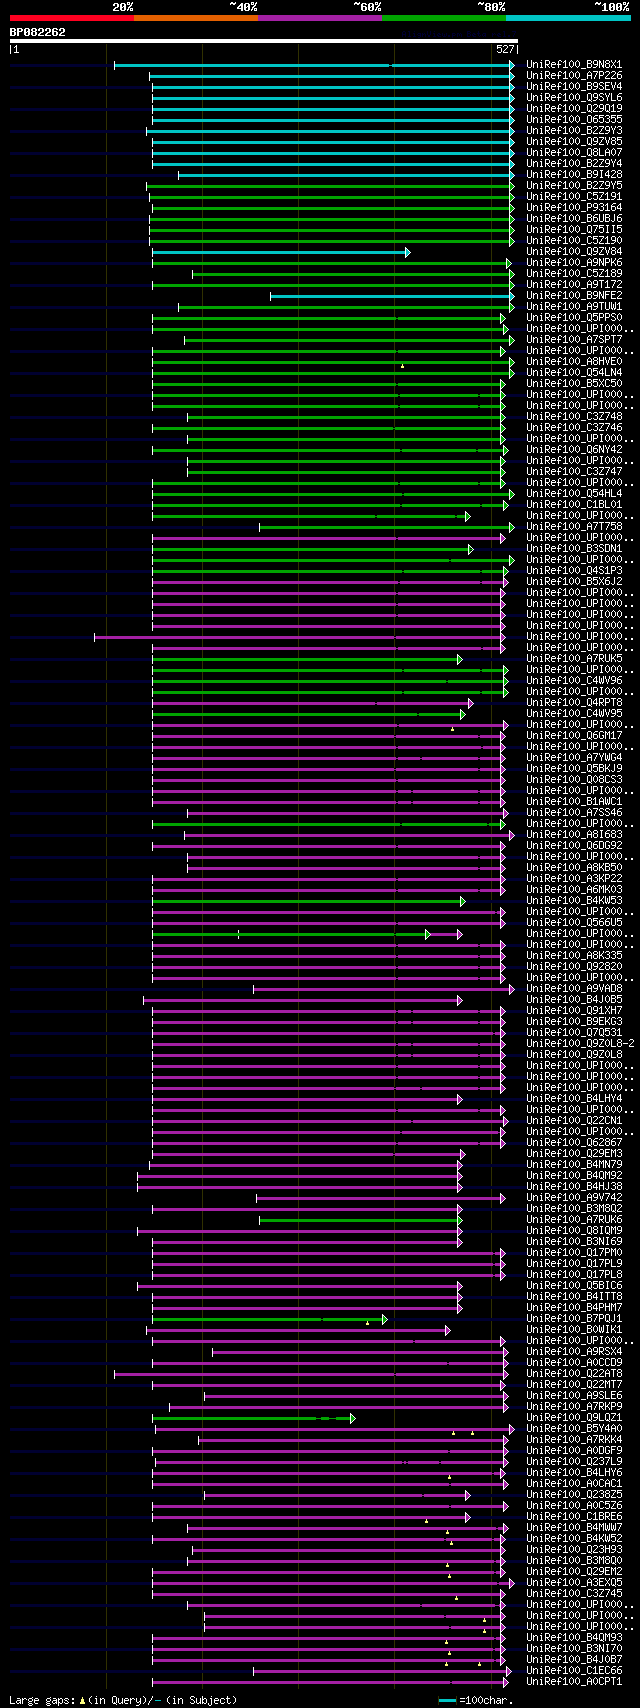The height and width of the screenshot is (1708, 640).
Task: Open hit UniRef100_B9N8X1
Action: coord(574,65)
